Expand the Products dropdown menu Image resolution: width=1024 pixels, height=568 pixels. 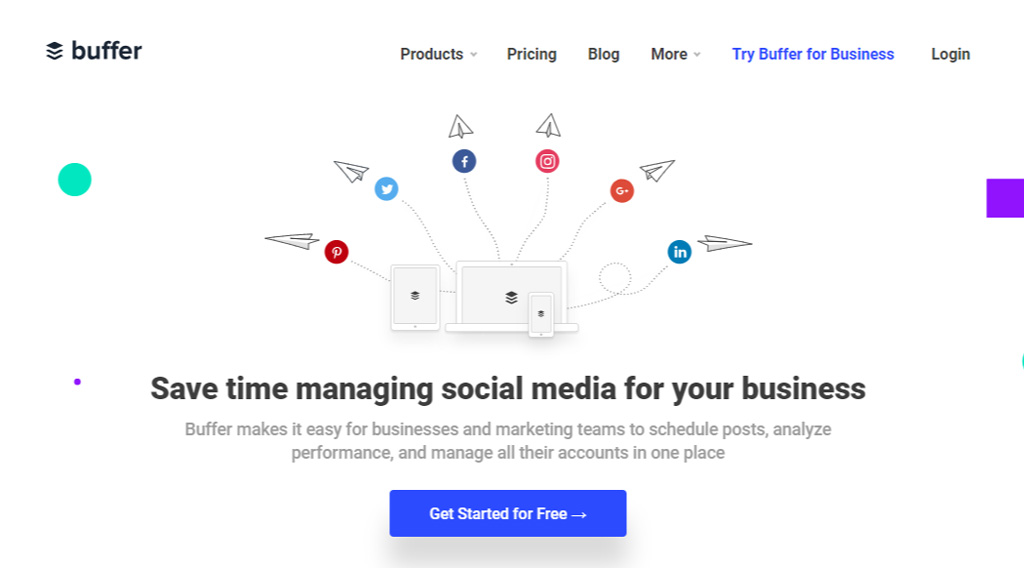(438, 54)
